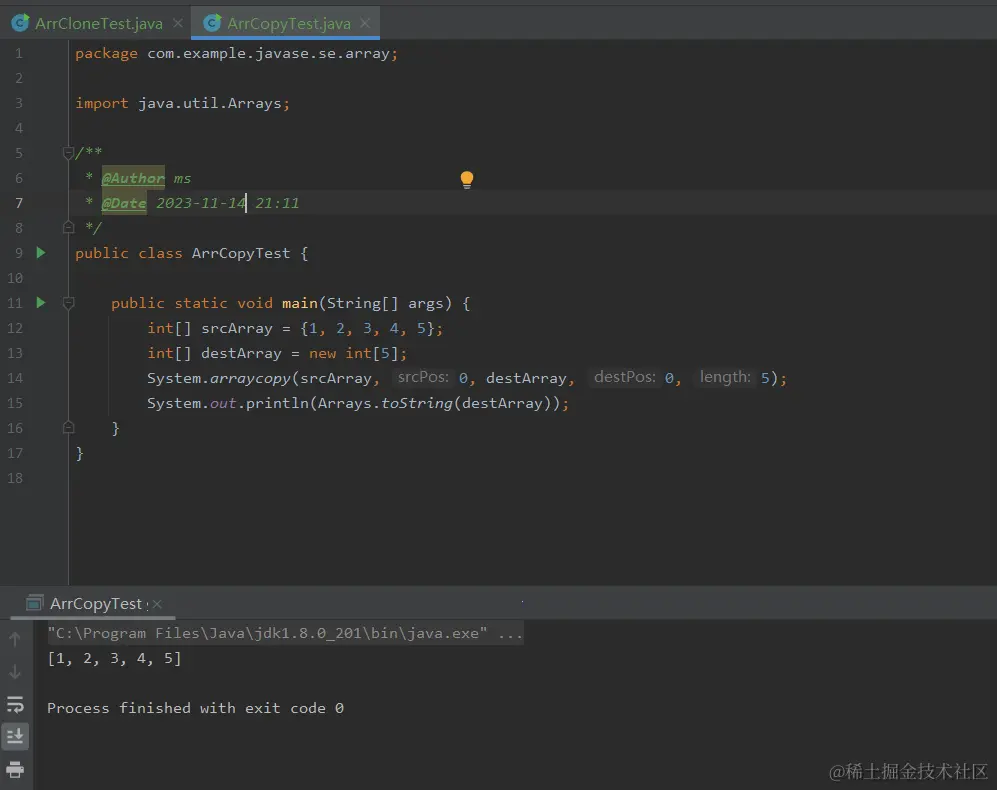The width and height of the screenshot is (997, 790).
Task: Click the toString method call on line 15
Action: [416, 403]
